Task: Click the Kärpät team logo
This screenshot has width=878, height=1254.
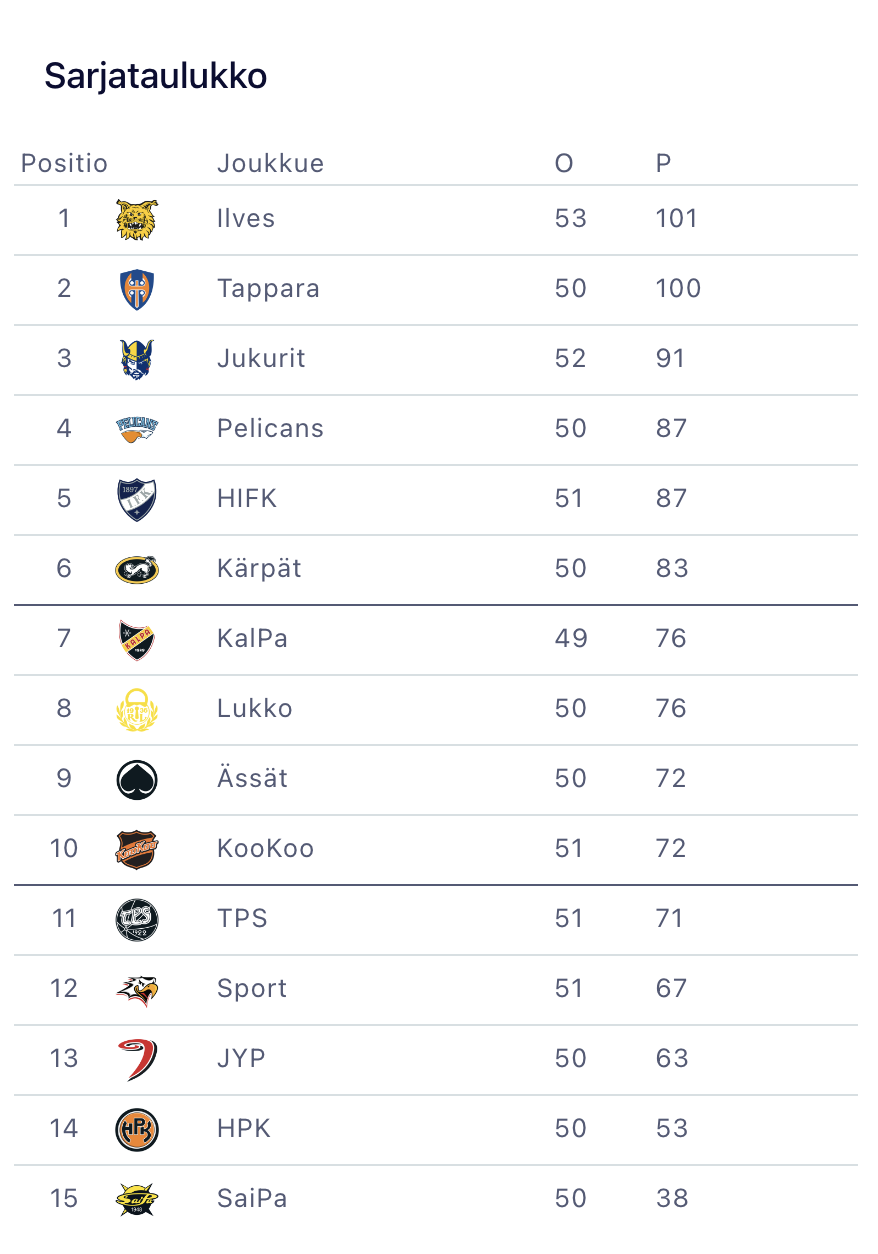Action: (x=137, y=570)
